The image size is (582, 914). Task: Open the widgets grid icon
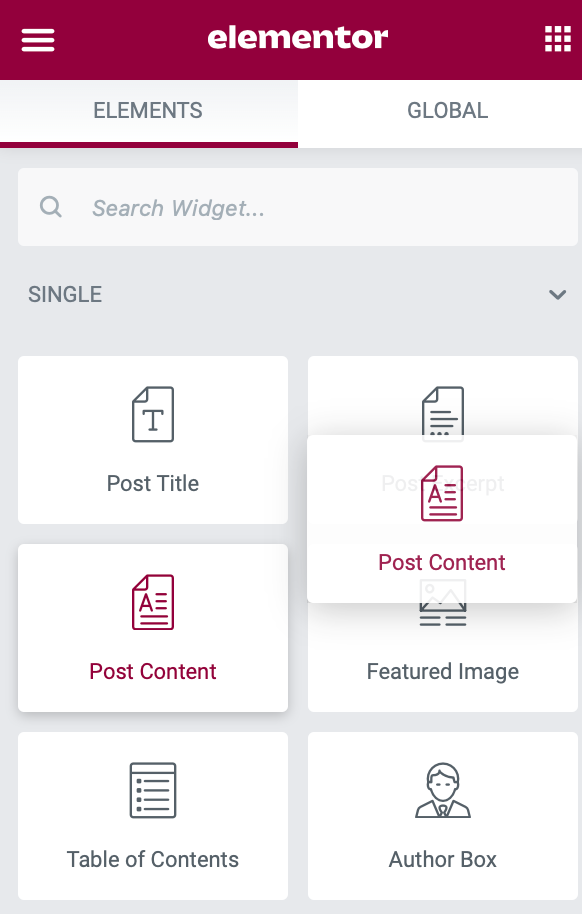coord(558,39)
